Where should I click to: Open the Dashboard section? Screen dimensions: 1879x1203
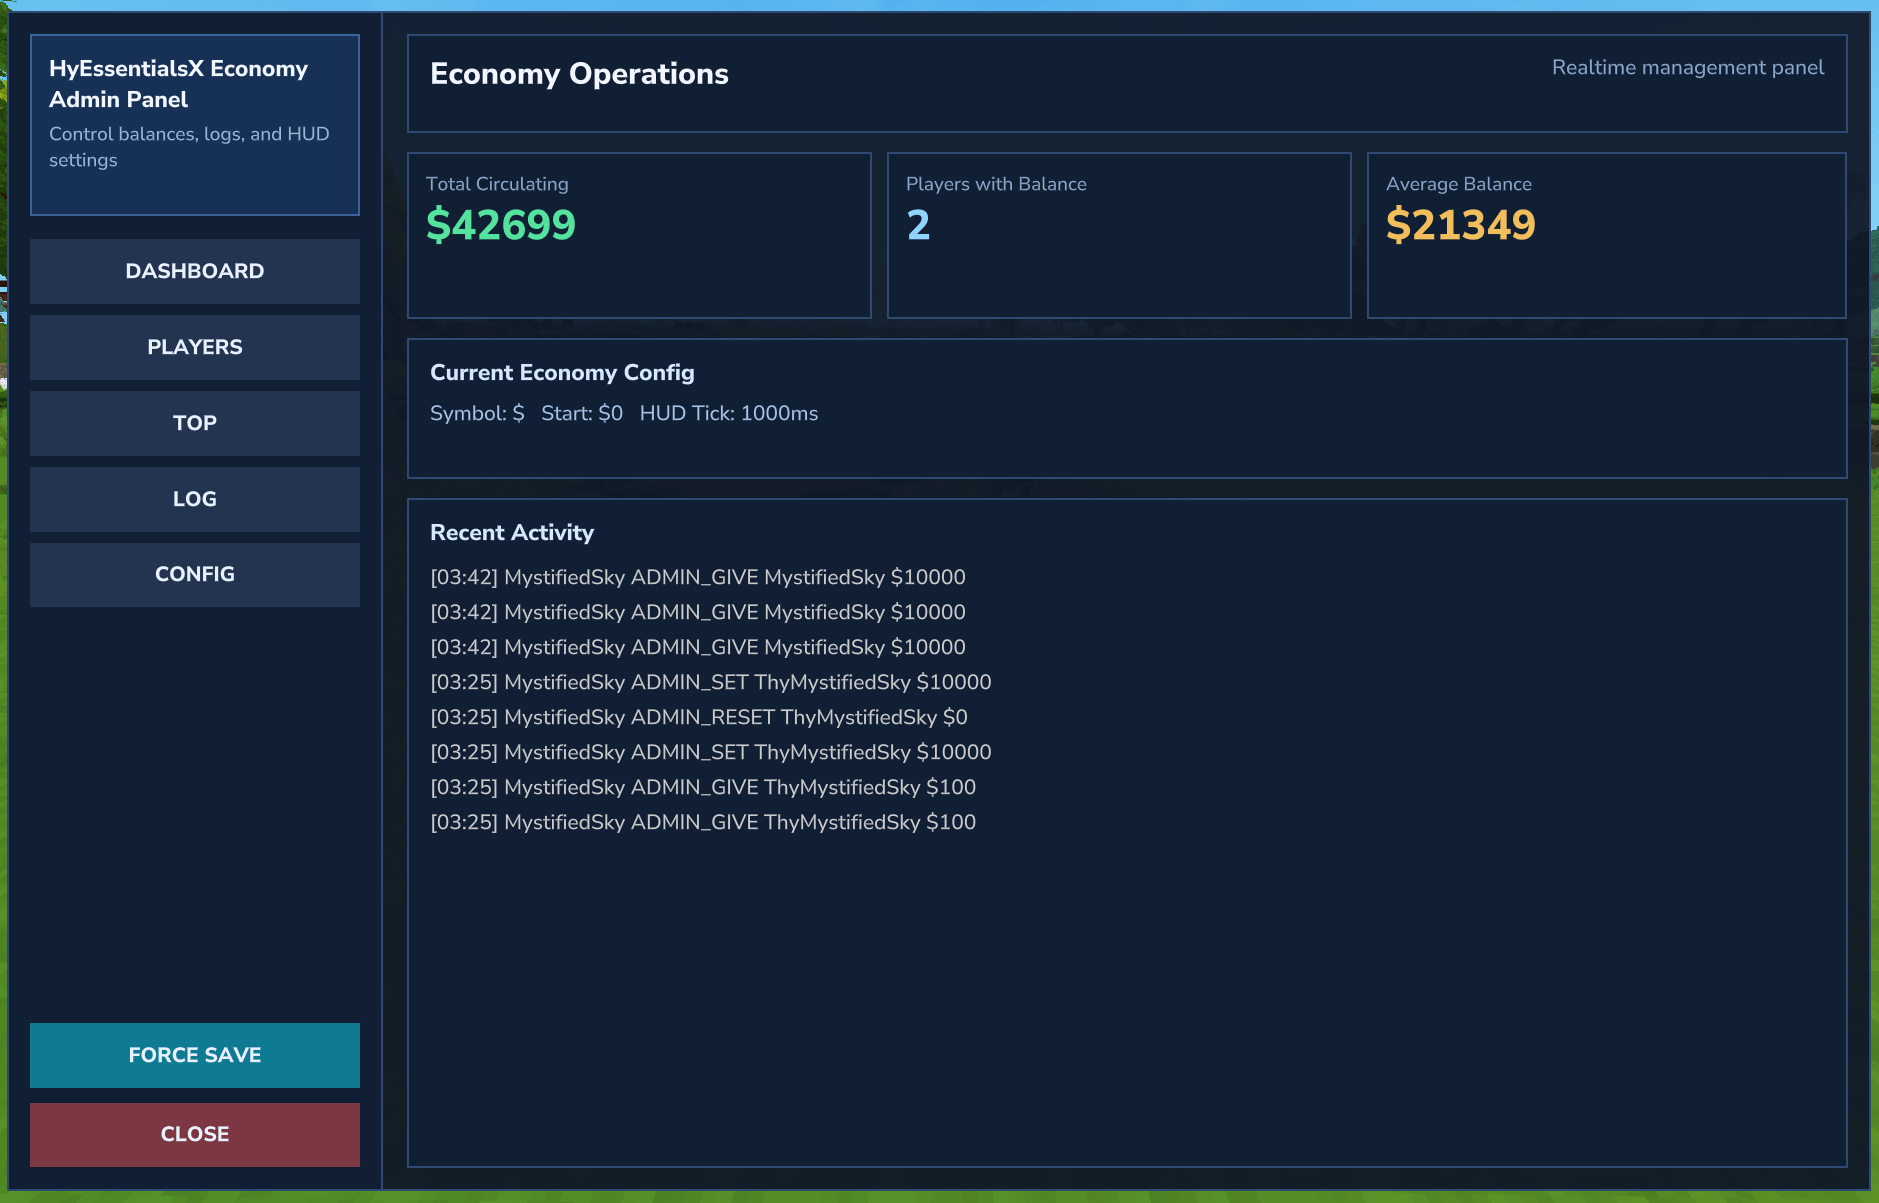[x=194, y=271]
